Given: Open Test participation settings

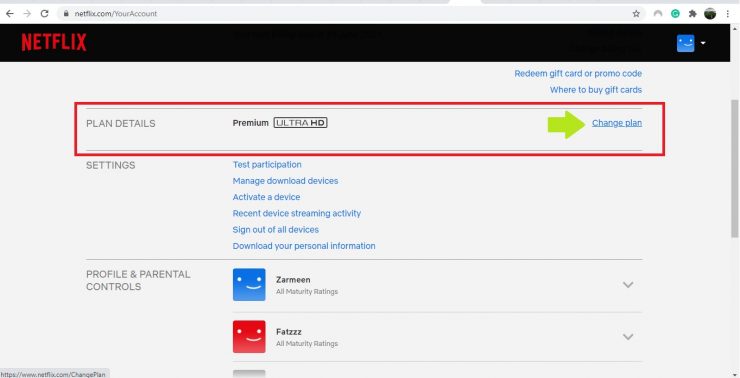Looking at the screenshot, I should (x=267, y=165).
